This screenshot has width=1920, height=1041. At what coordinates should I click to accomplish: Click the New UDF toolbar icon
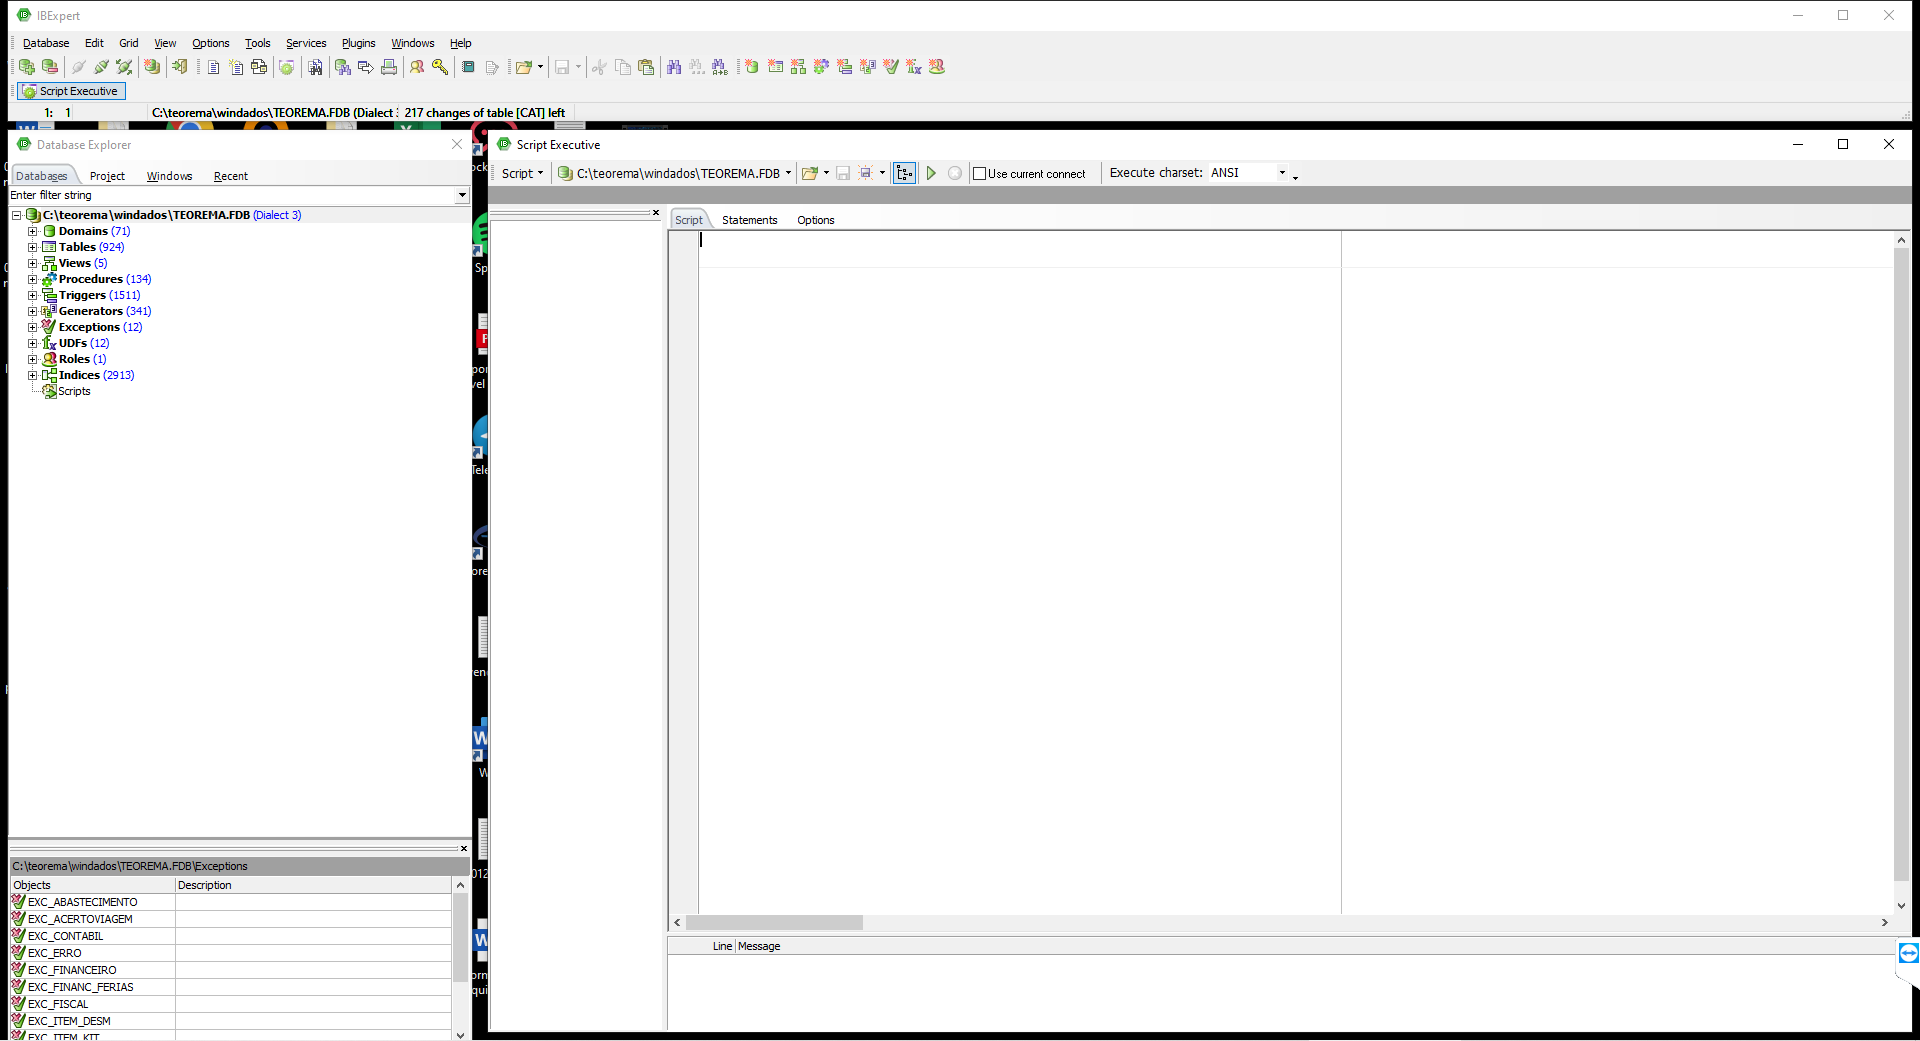[913, 67]
